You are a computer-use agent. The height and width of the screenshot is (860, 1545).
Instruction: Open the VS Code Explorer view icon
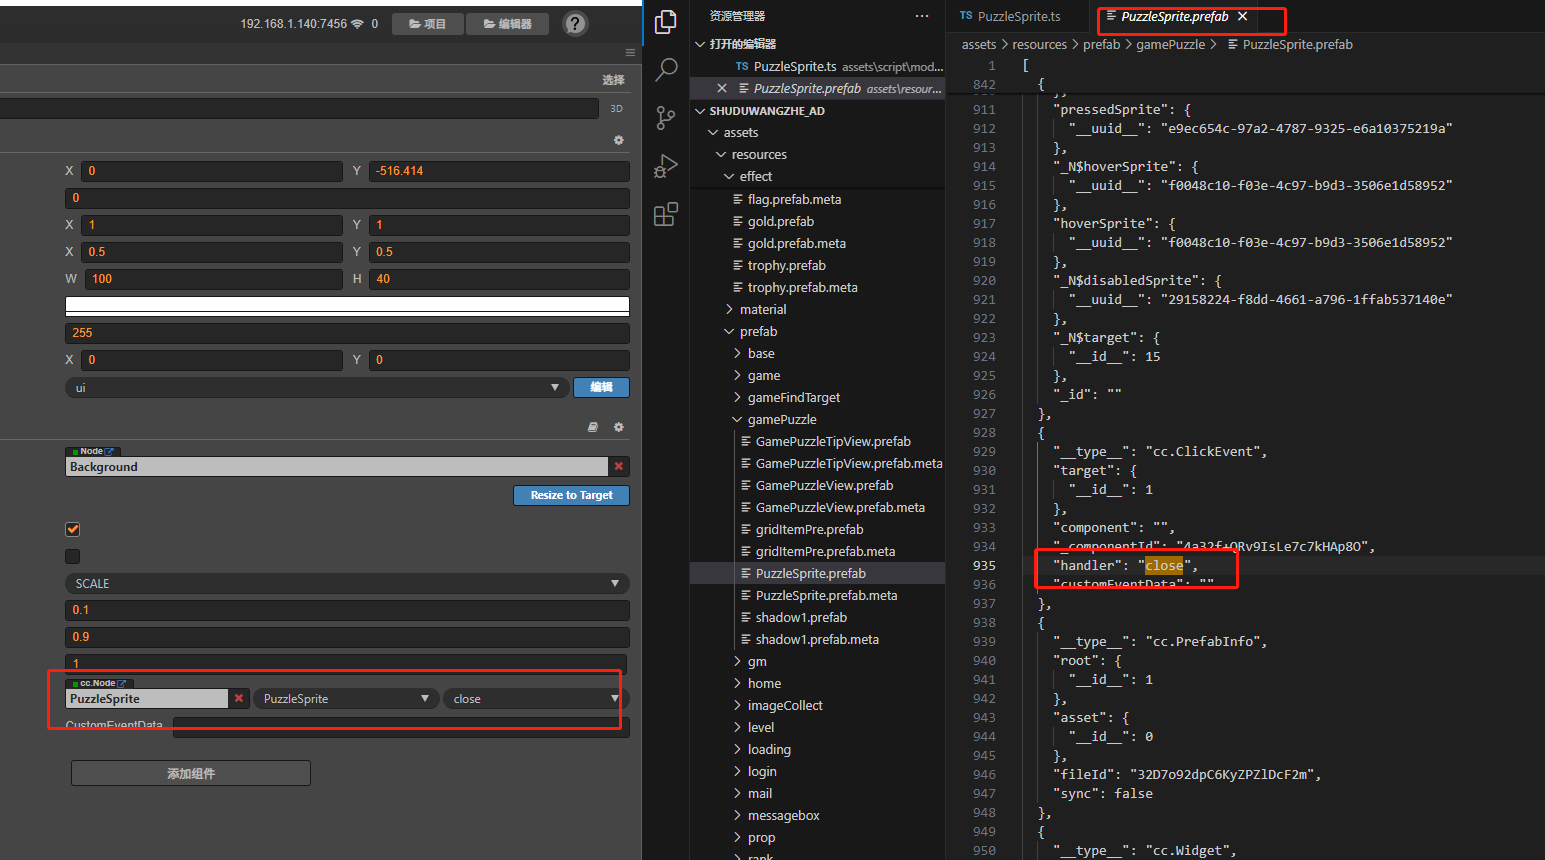click(x=666, y=21)
